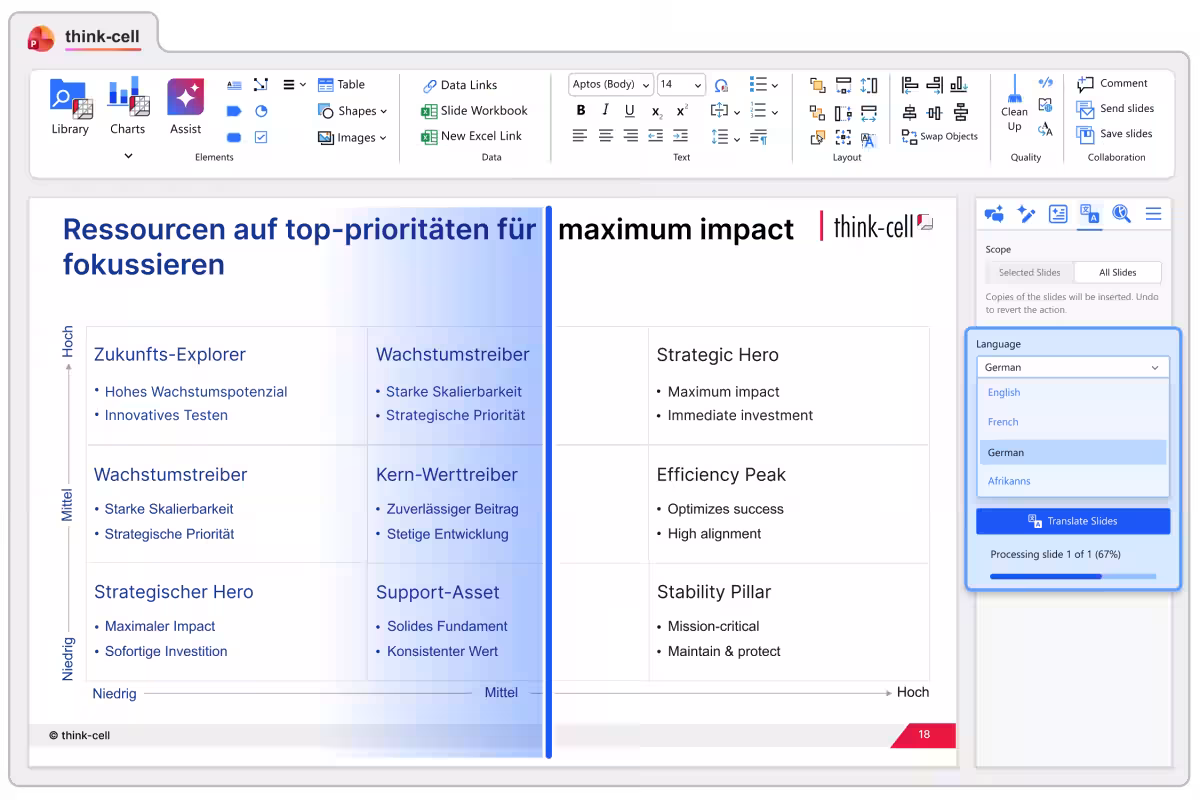Open the text box fitting dropdown
1200x800 pixels.
[725, 111]
